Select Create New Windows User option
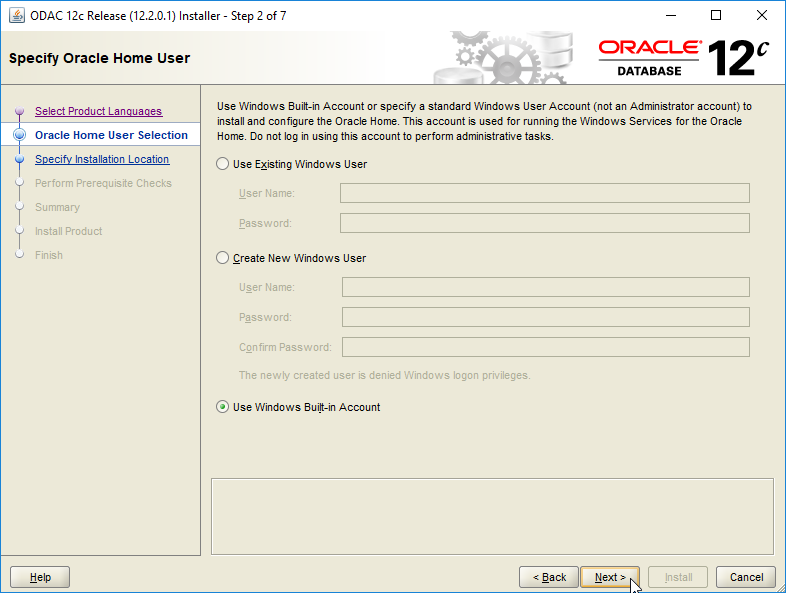Viewport: 786px width, 593px height. pyautogui.click(x=223, y=258)
